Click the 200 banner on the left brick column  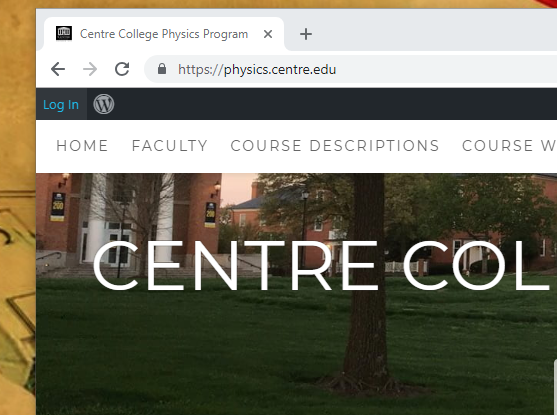(x=58, y=207)
